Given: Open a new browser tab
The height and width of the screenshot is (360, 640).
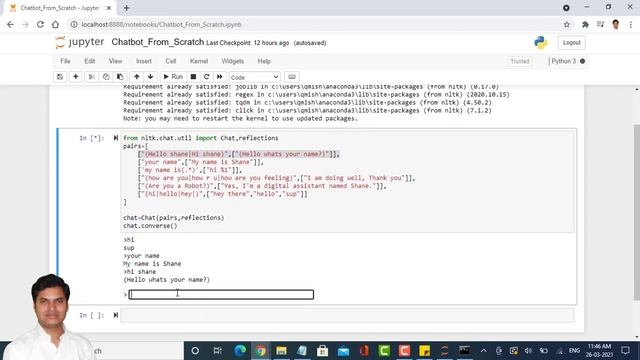Looking at the screenshot, I should click(x=127, y=8).
